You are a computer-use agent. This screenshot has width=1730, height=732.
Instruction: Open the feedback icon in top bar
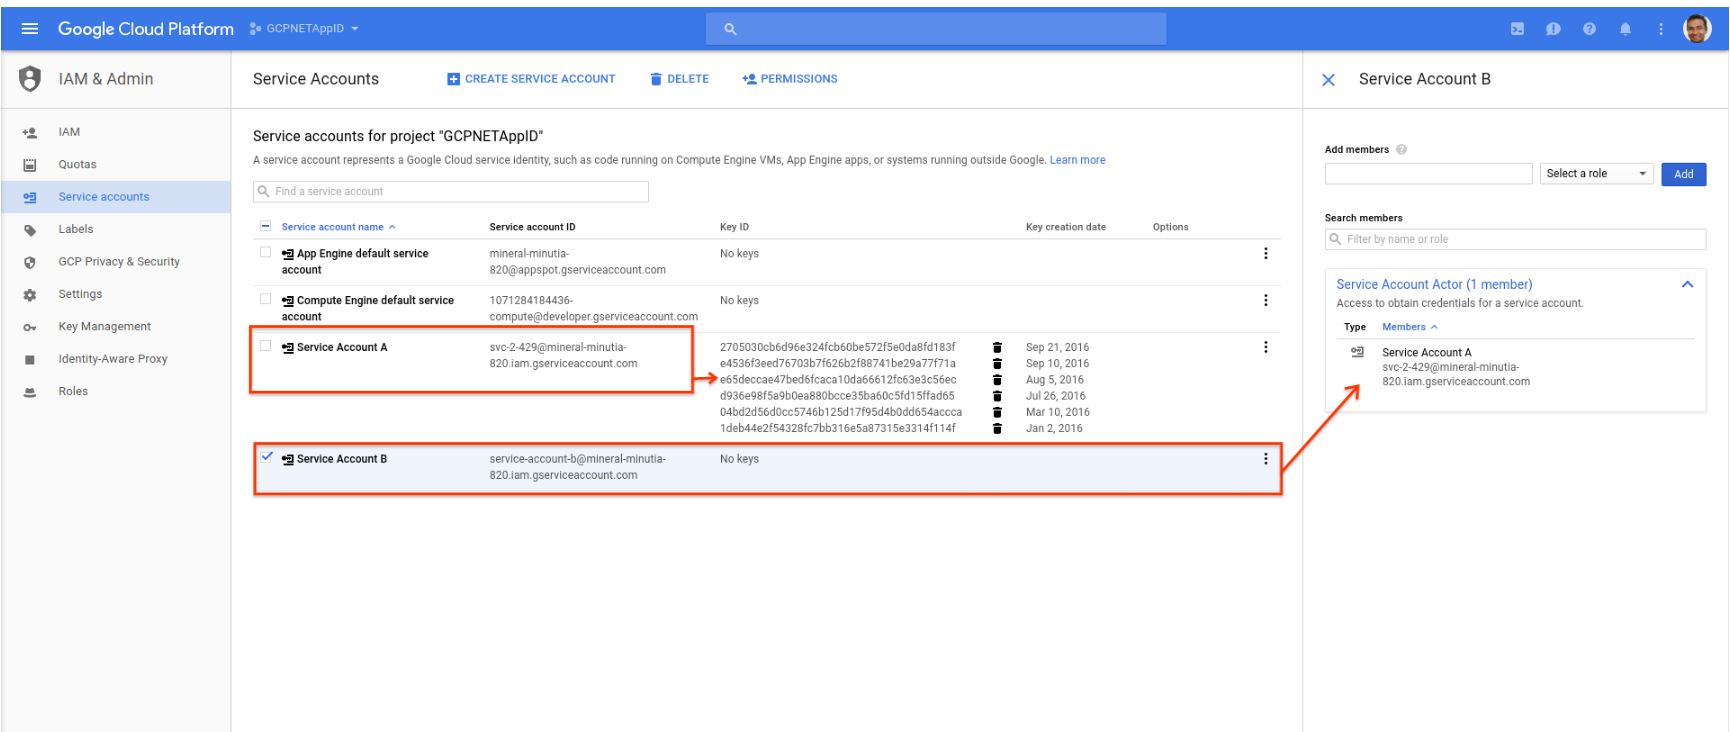click(1553, 29)
